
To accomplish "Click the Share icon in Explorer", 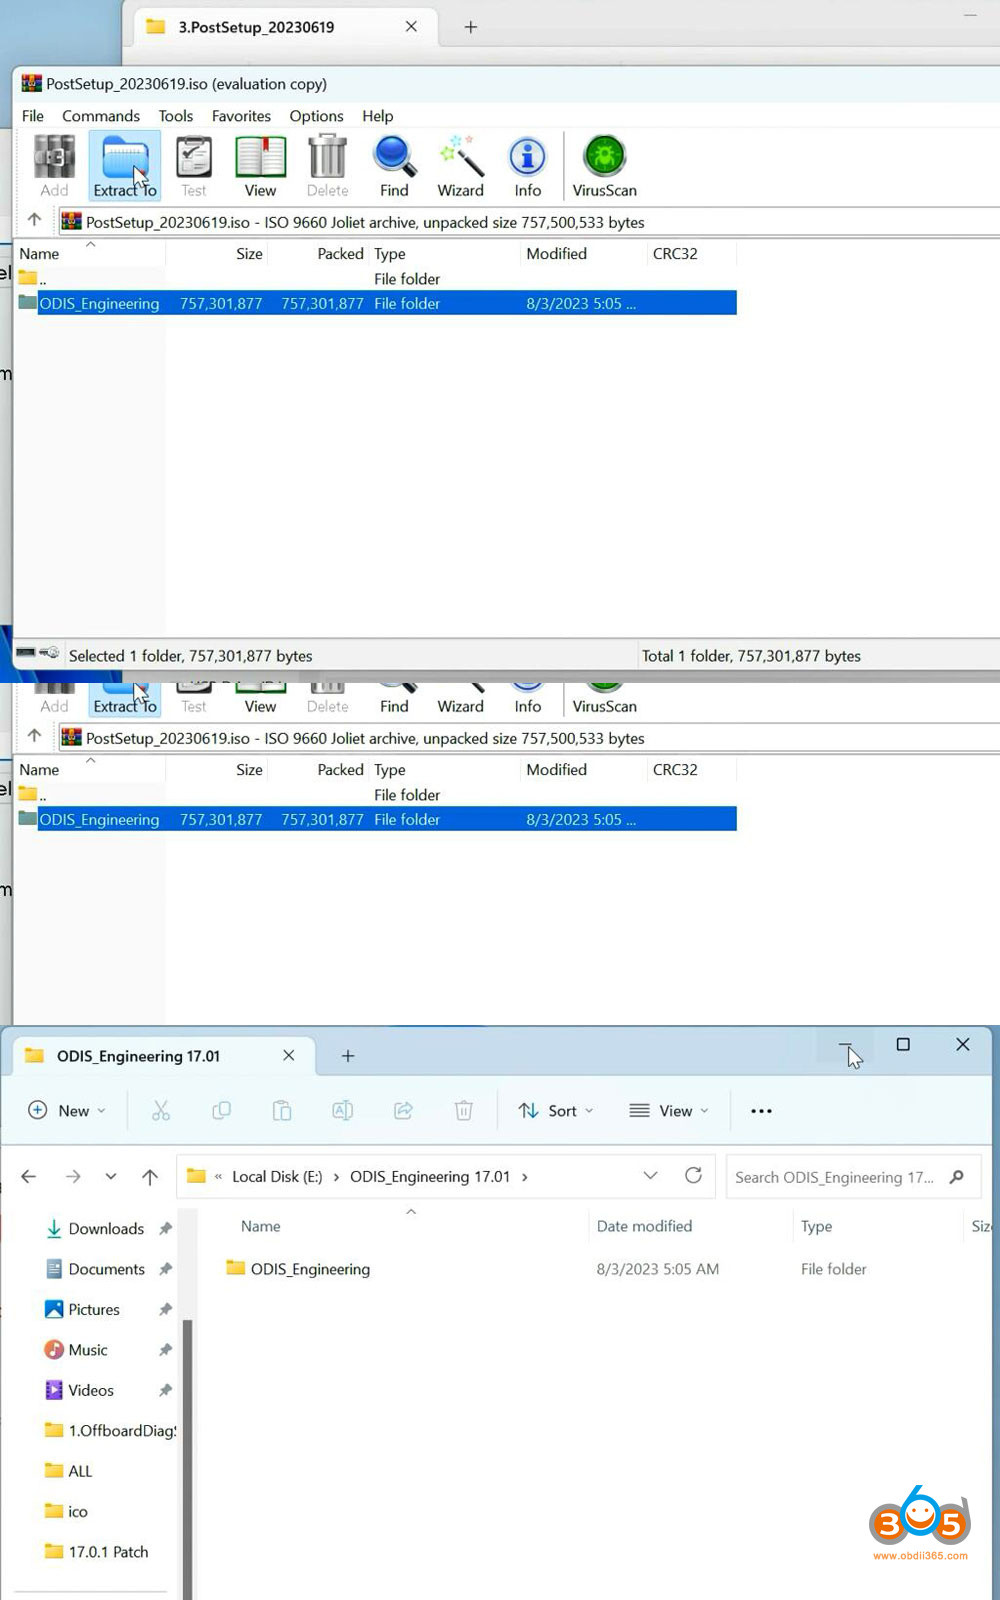I will point(403,1111).
